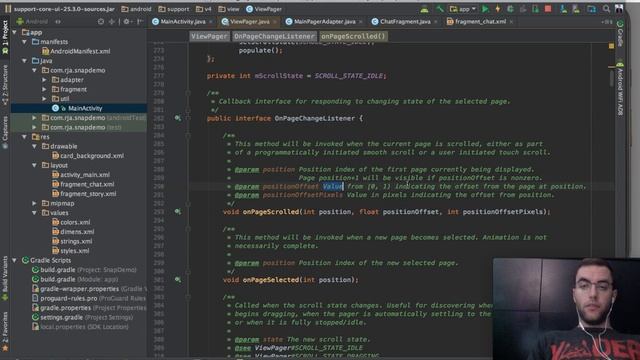Viewport: 640px width, 360px height.
Task: Open the Structure tool window tab
Action: pyautogui.click(x=5, y=85)
